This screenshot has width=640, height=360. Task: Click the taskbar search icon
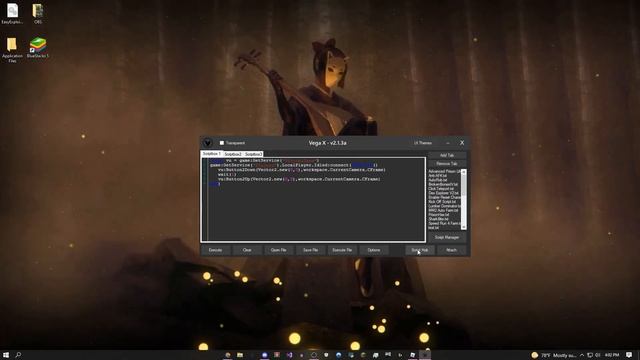pos(18,355)
